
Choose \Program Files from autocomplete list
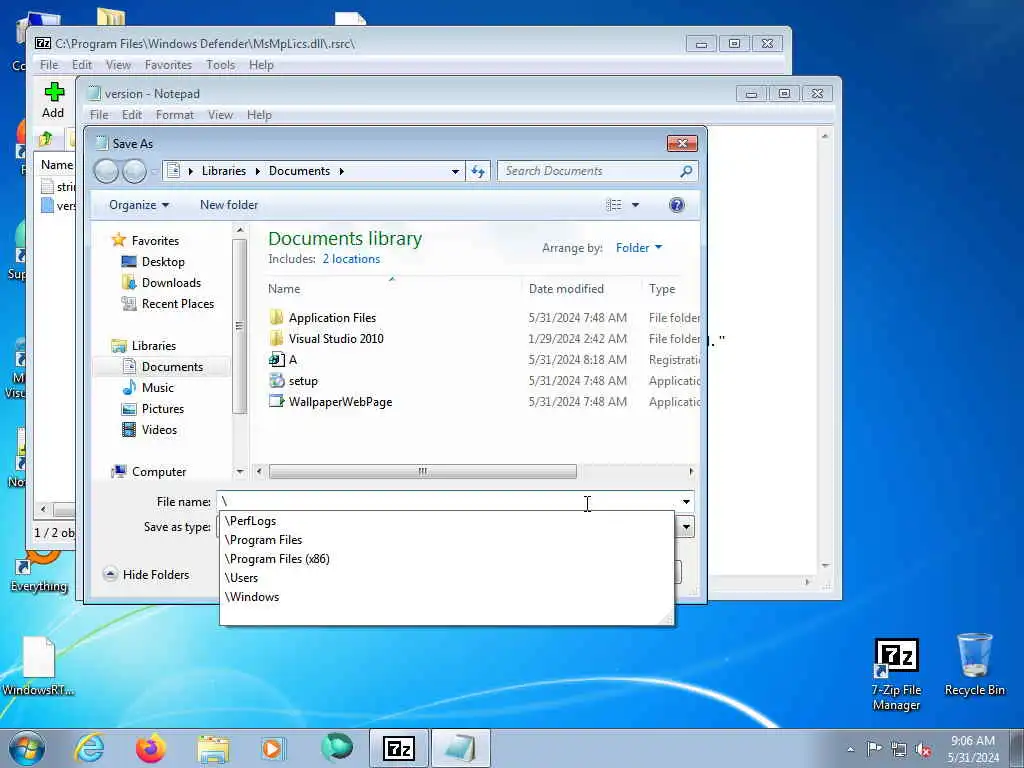(x=447, y=540)
